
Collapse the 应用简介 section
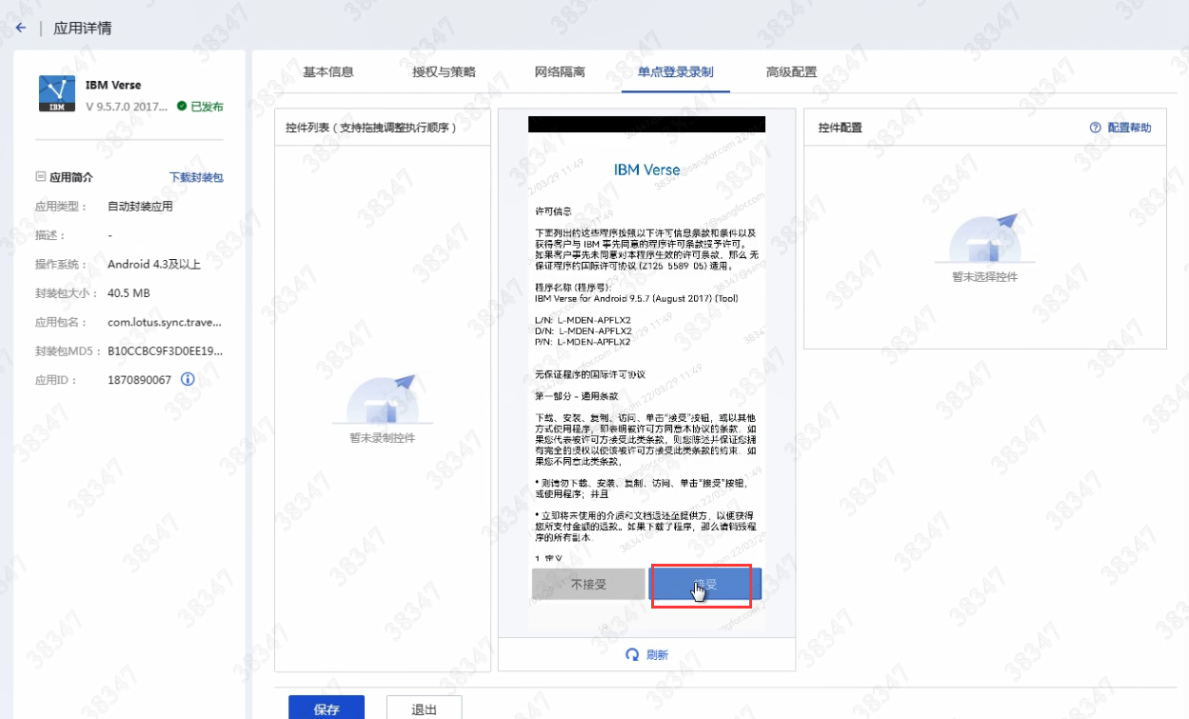[40, 177]
